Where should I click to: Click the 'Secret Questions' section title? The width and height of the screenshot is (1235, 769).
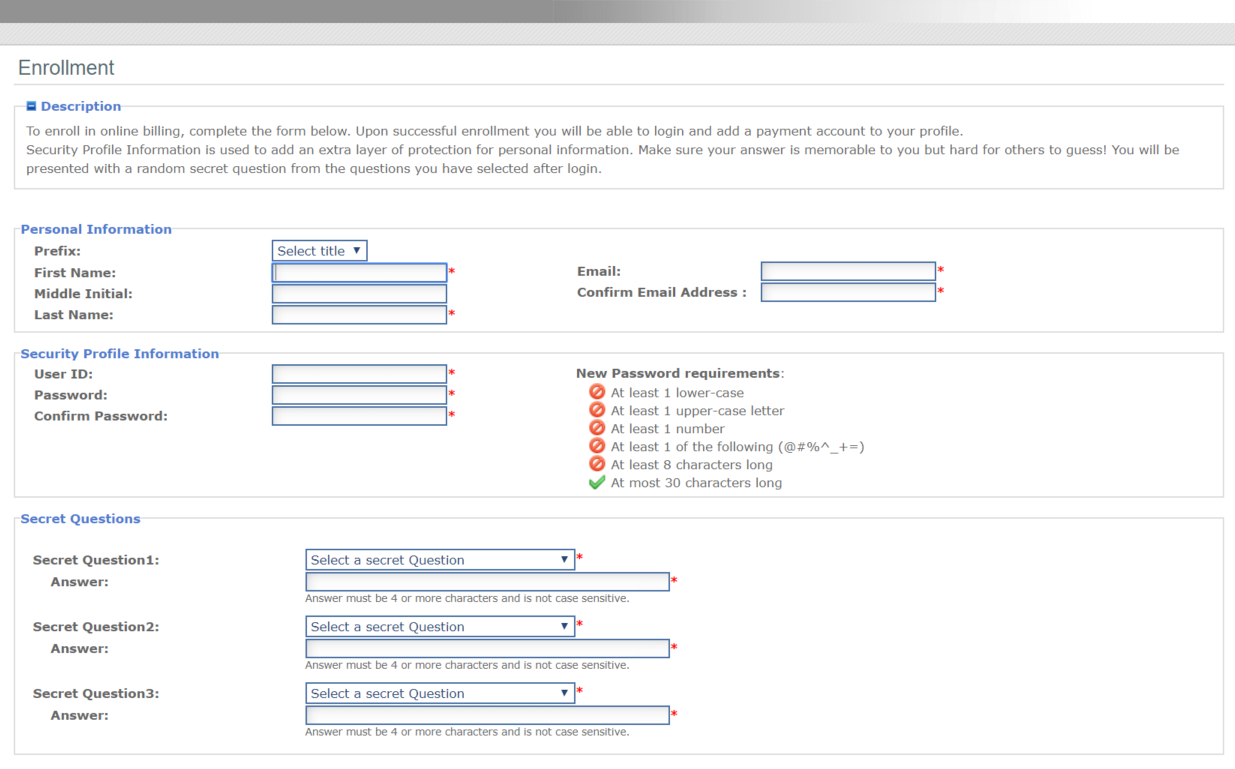tap(81, 519)
